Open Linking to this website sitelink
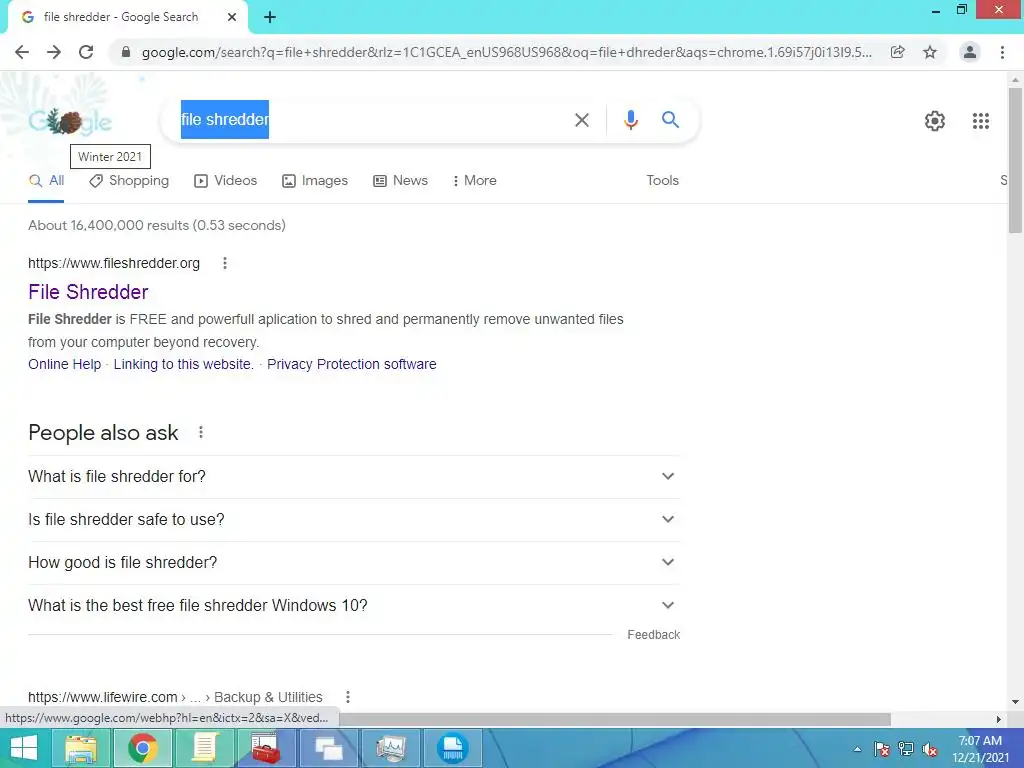The width and height of the screenshot is (1024, 768). pyautogui.click(x=184, y=364)
